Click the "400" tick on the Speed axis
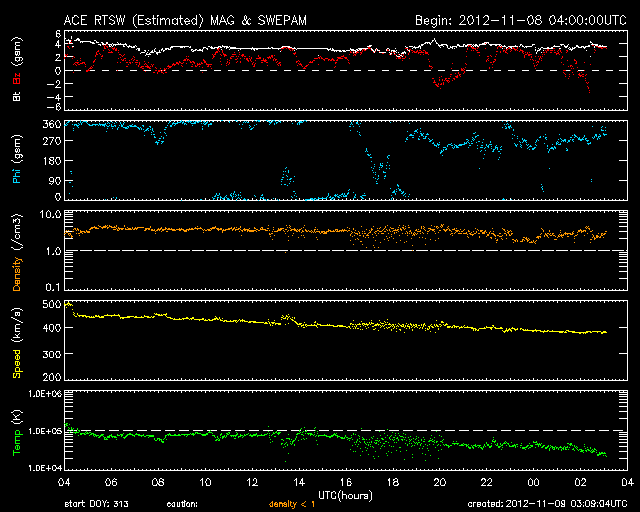Screen dimensions: 640x512 pyautogui.click(x=52, y=328)
